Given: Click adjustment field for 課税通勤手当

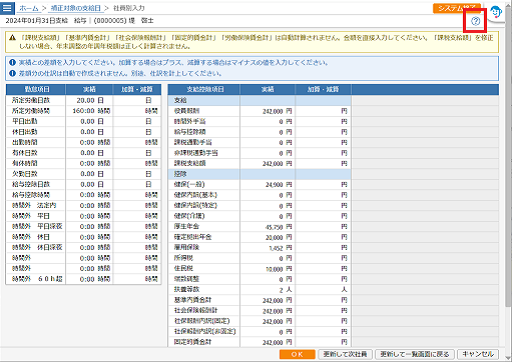Looking at the screenshot, I should click(323, 143).
